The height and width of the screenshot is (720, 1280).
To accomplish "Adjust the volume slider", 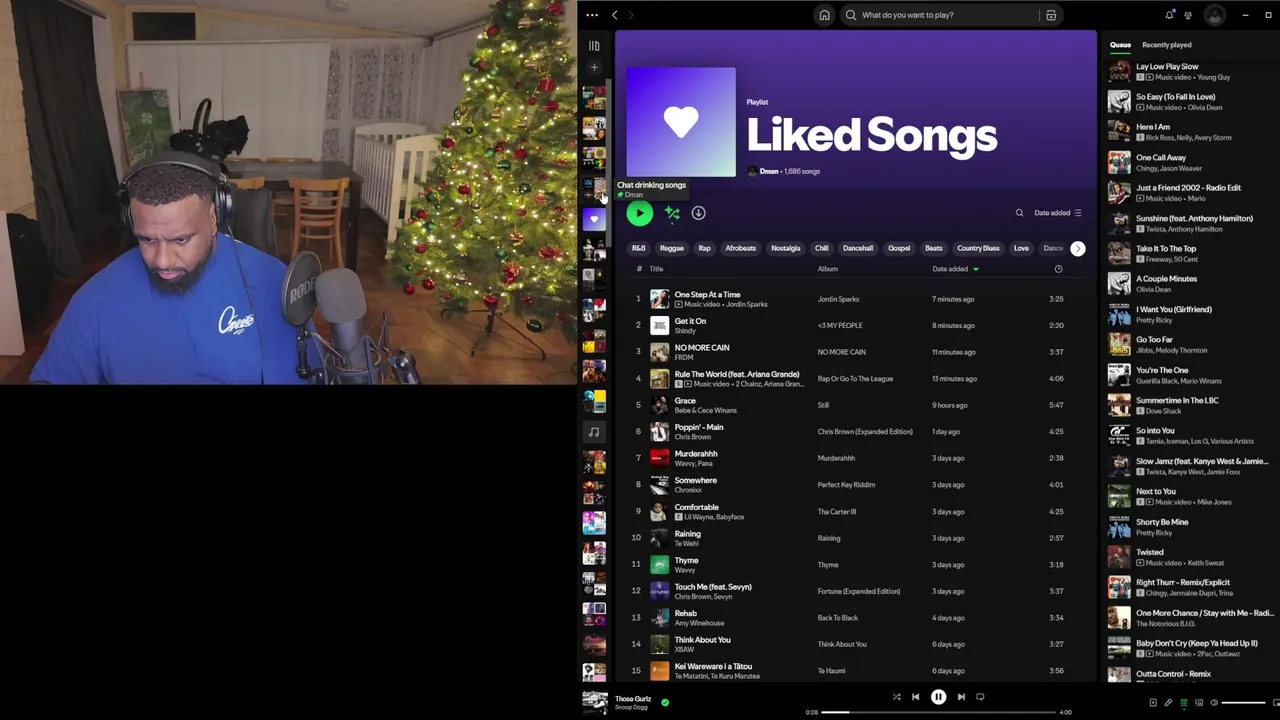I will 1243,703.
